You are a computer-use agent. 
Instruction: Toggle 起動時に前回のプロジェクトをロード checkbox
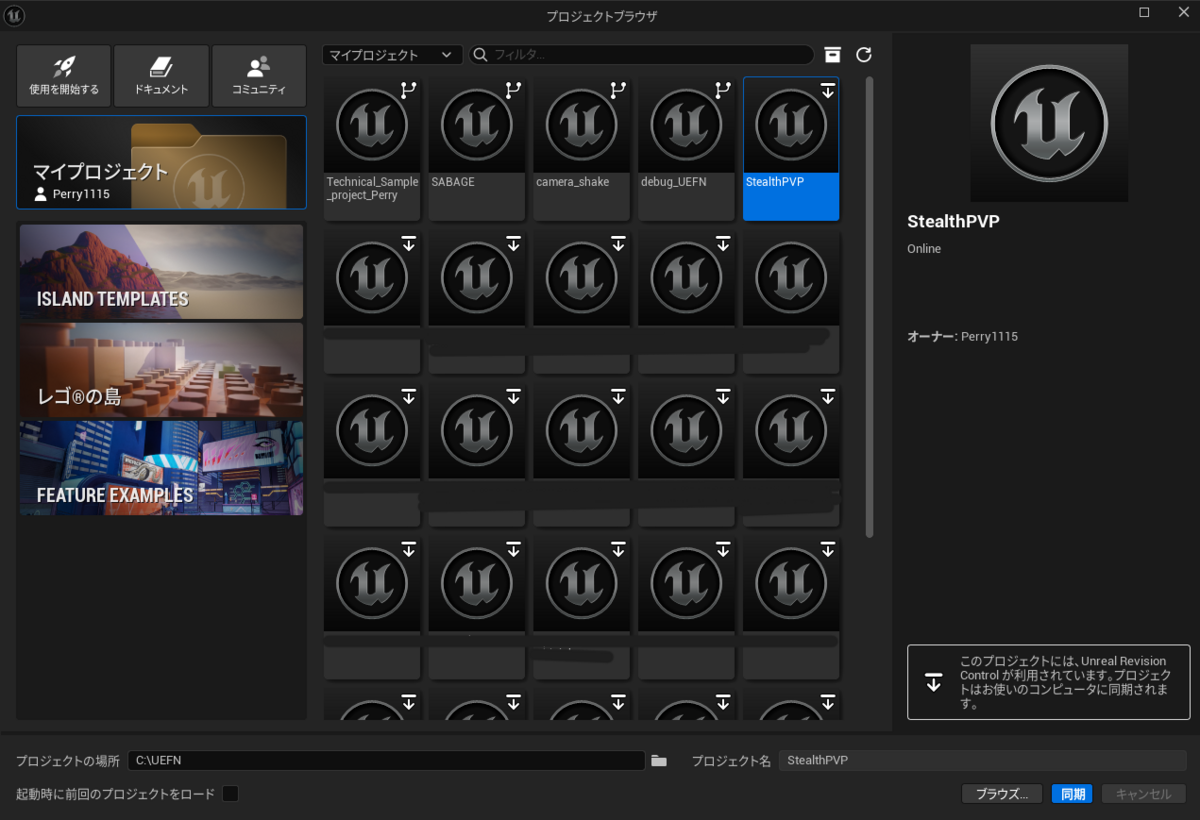[230, 794]
